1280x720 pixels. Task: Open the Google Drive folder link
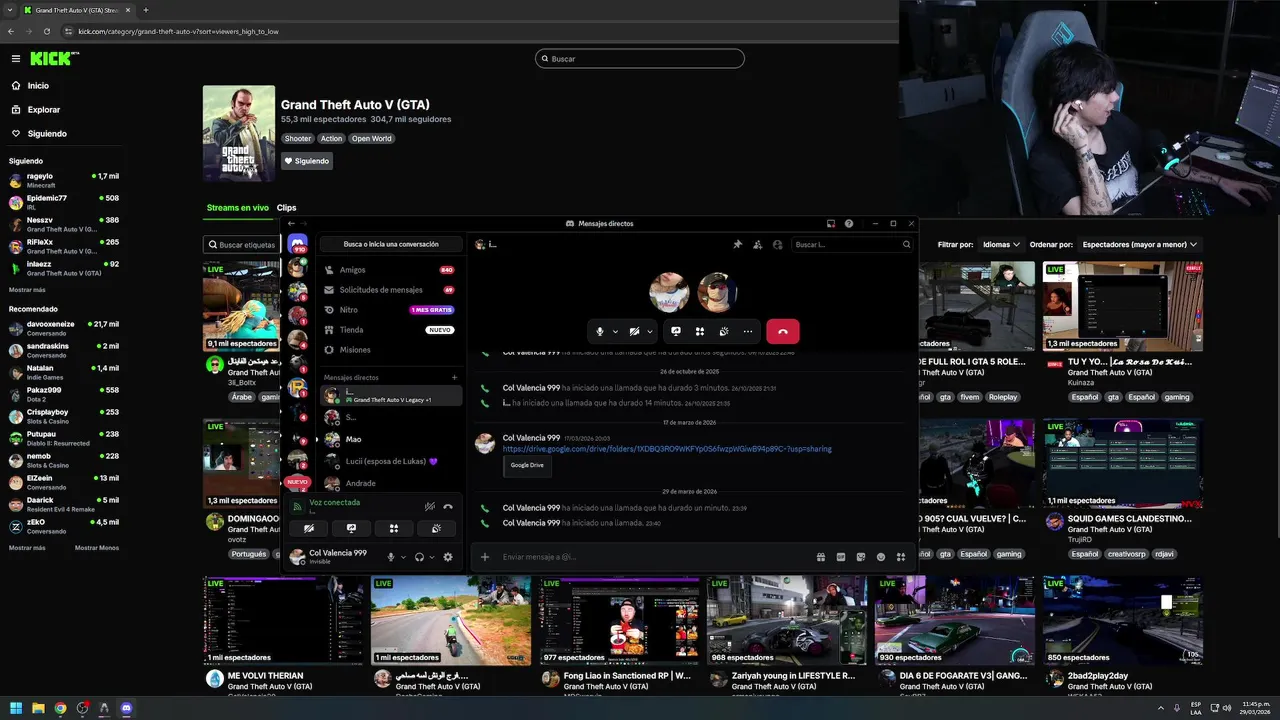click(x=667, y=449)
